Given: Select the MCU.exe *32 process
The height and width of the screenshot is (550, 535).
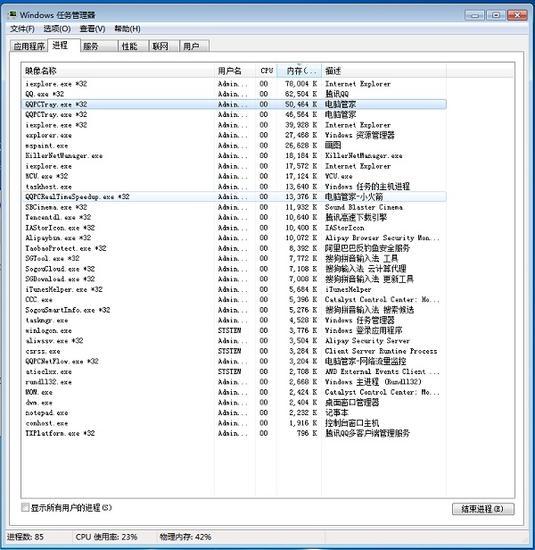Looking at the screenshot, I should (x=234, y=176).
